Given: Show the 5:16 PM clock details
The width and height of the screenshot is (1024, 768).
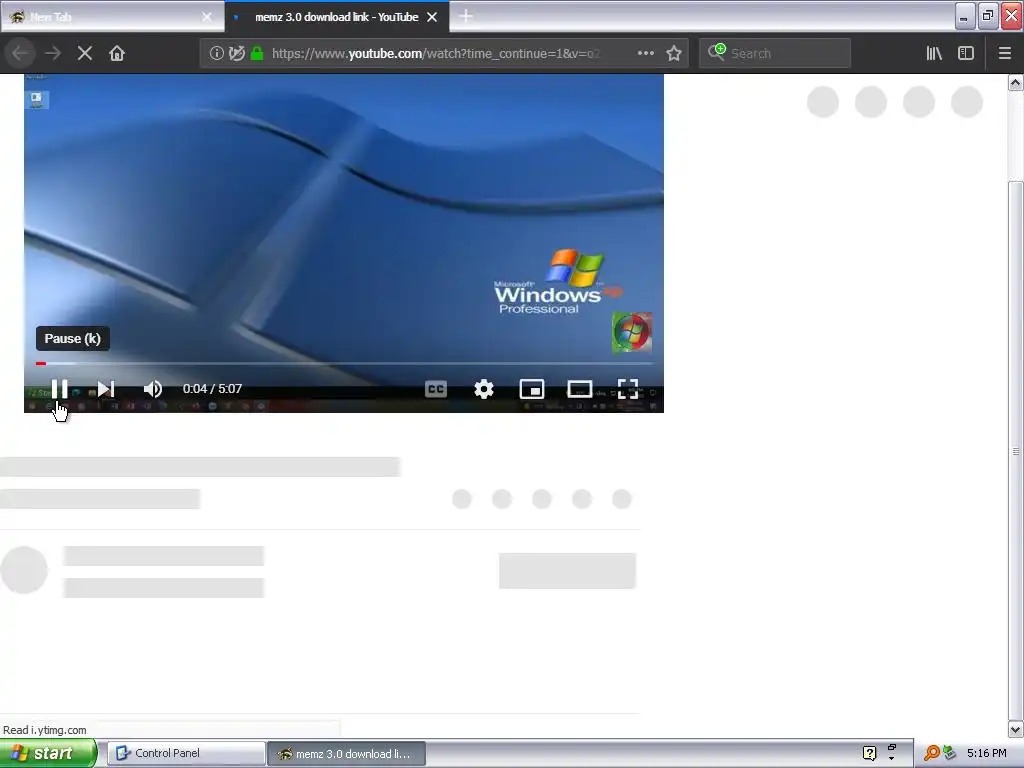Looking at the screenshot, I should [x=986, y=753].
